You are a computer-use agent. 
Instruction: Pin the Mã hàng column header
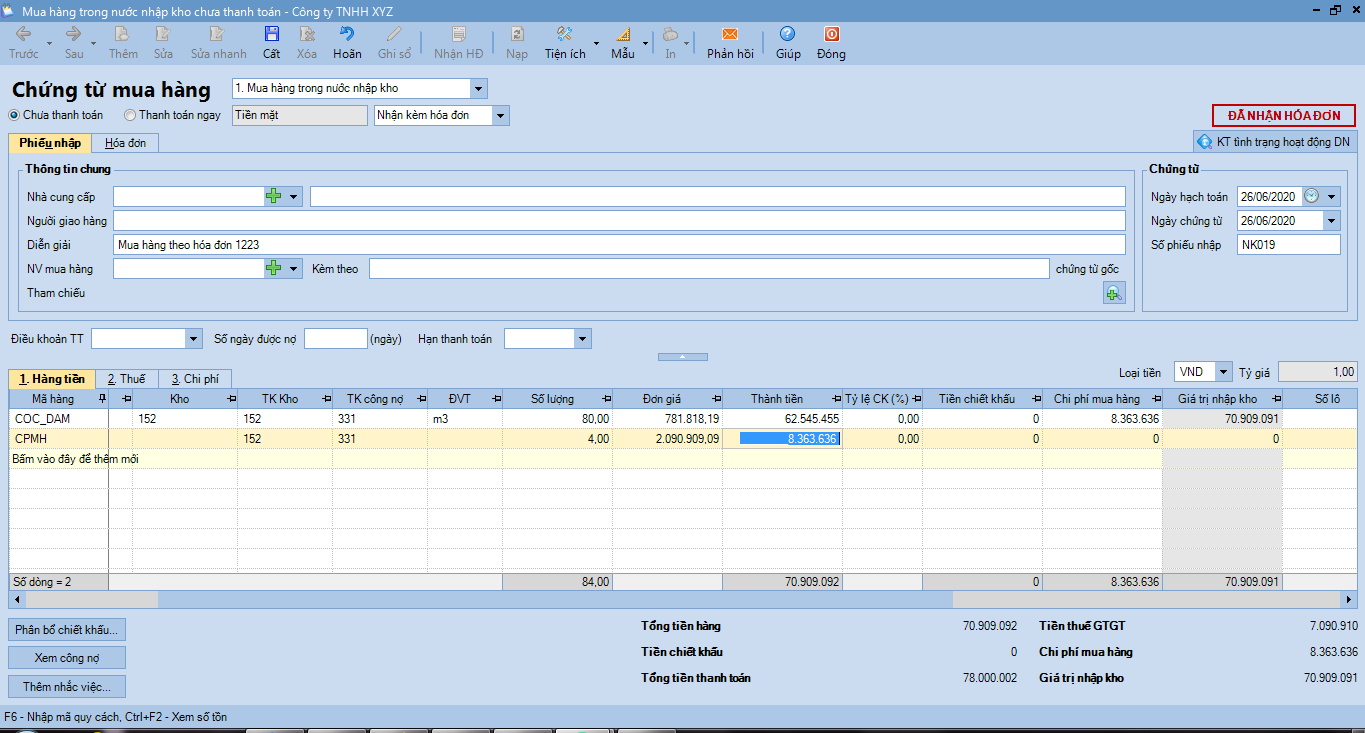pos(102,399)
